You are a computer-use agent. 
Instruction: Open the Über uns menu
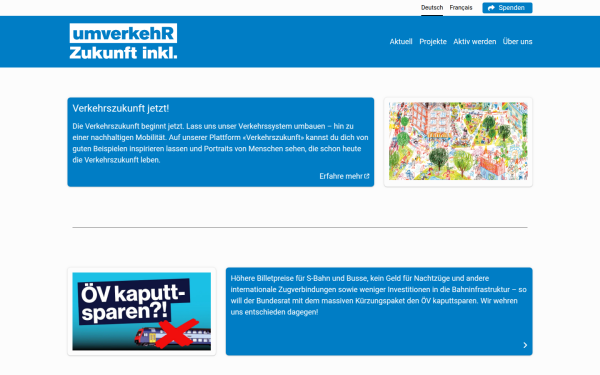point(517,41)
